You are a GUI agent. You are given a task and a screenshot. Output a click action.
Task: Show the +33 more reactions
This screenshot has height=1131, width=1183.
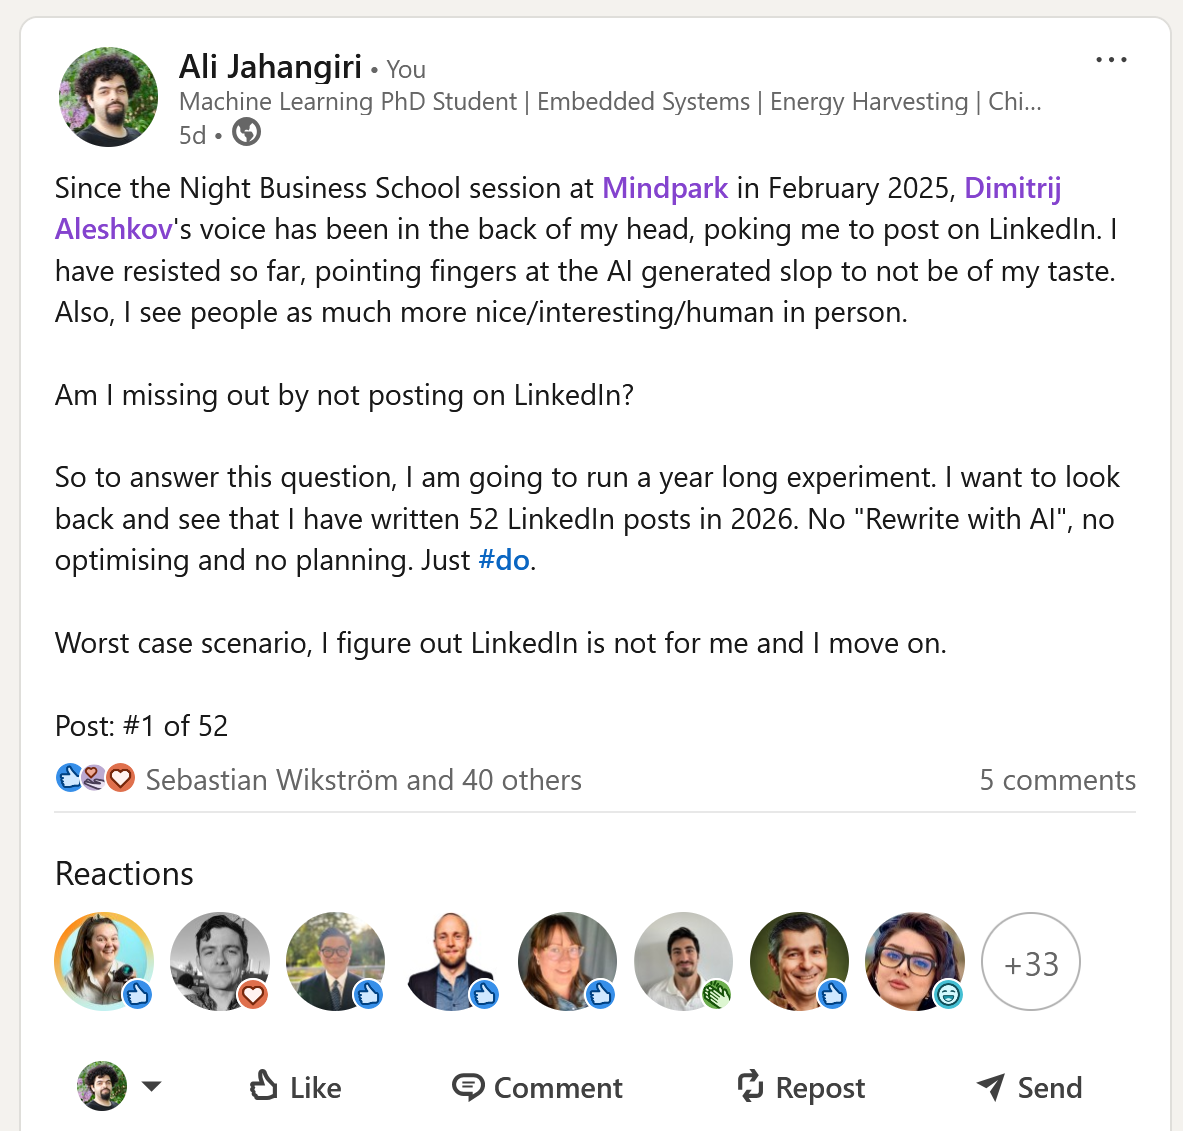click(x=1031, y=962)
